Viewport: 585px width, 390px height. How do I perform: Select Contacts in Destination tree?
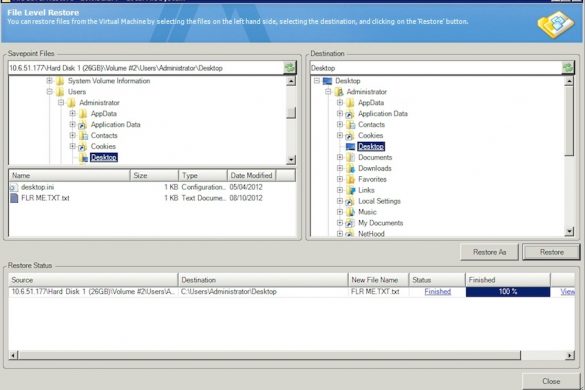coord(371,124)
